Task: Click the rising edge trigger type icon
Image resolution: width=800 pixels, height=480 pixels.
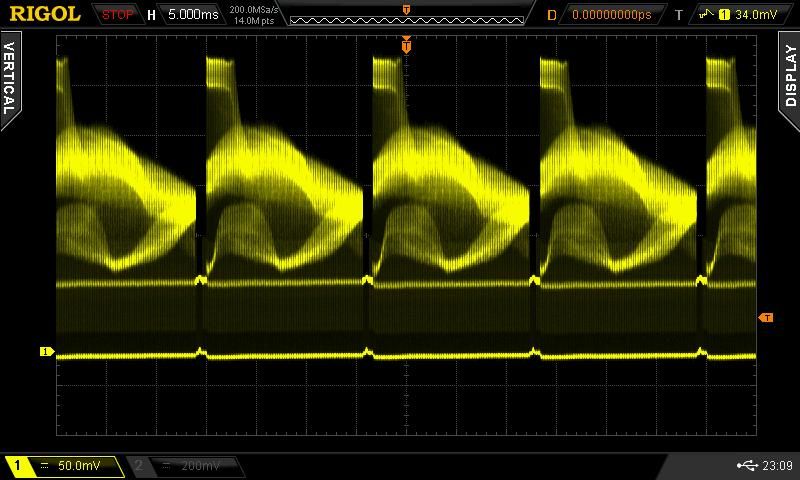Action: pyautogui.click(x=708, y=15)
